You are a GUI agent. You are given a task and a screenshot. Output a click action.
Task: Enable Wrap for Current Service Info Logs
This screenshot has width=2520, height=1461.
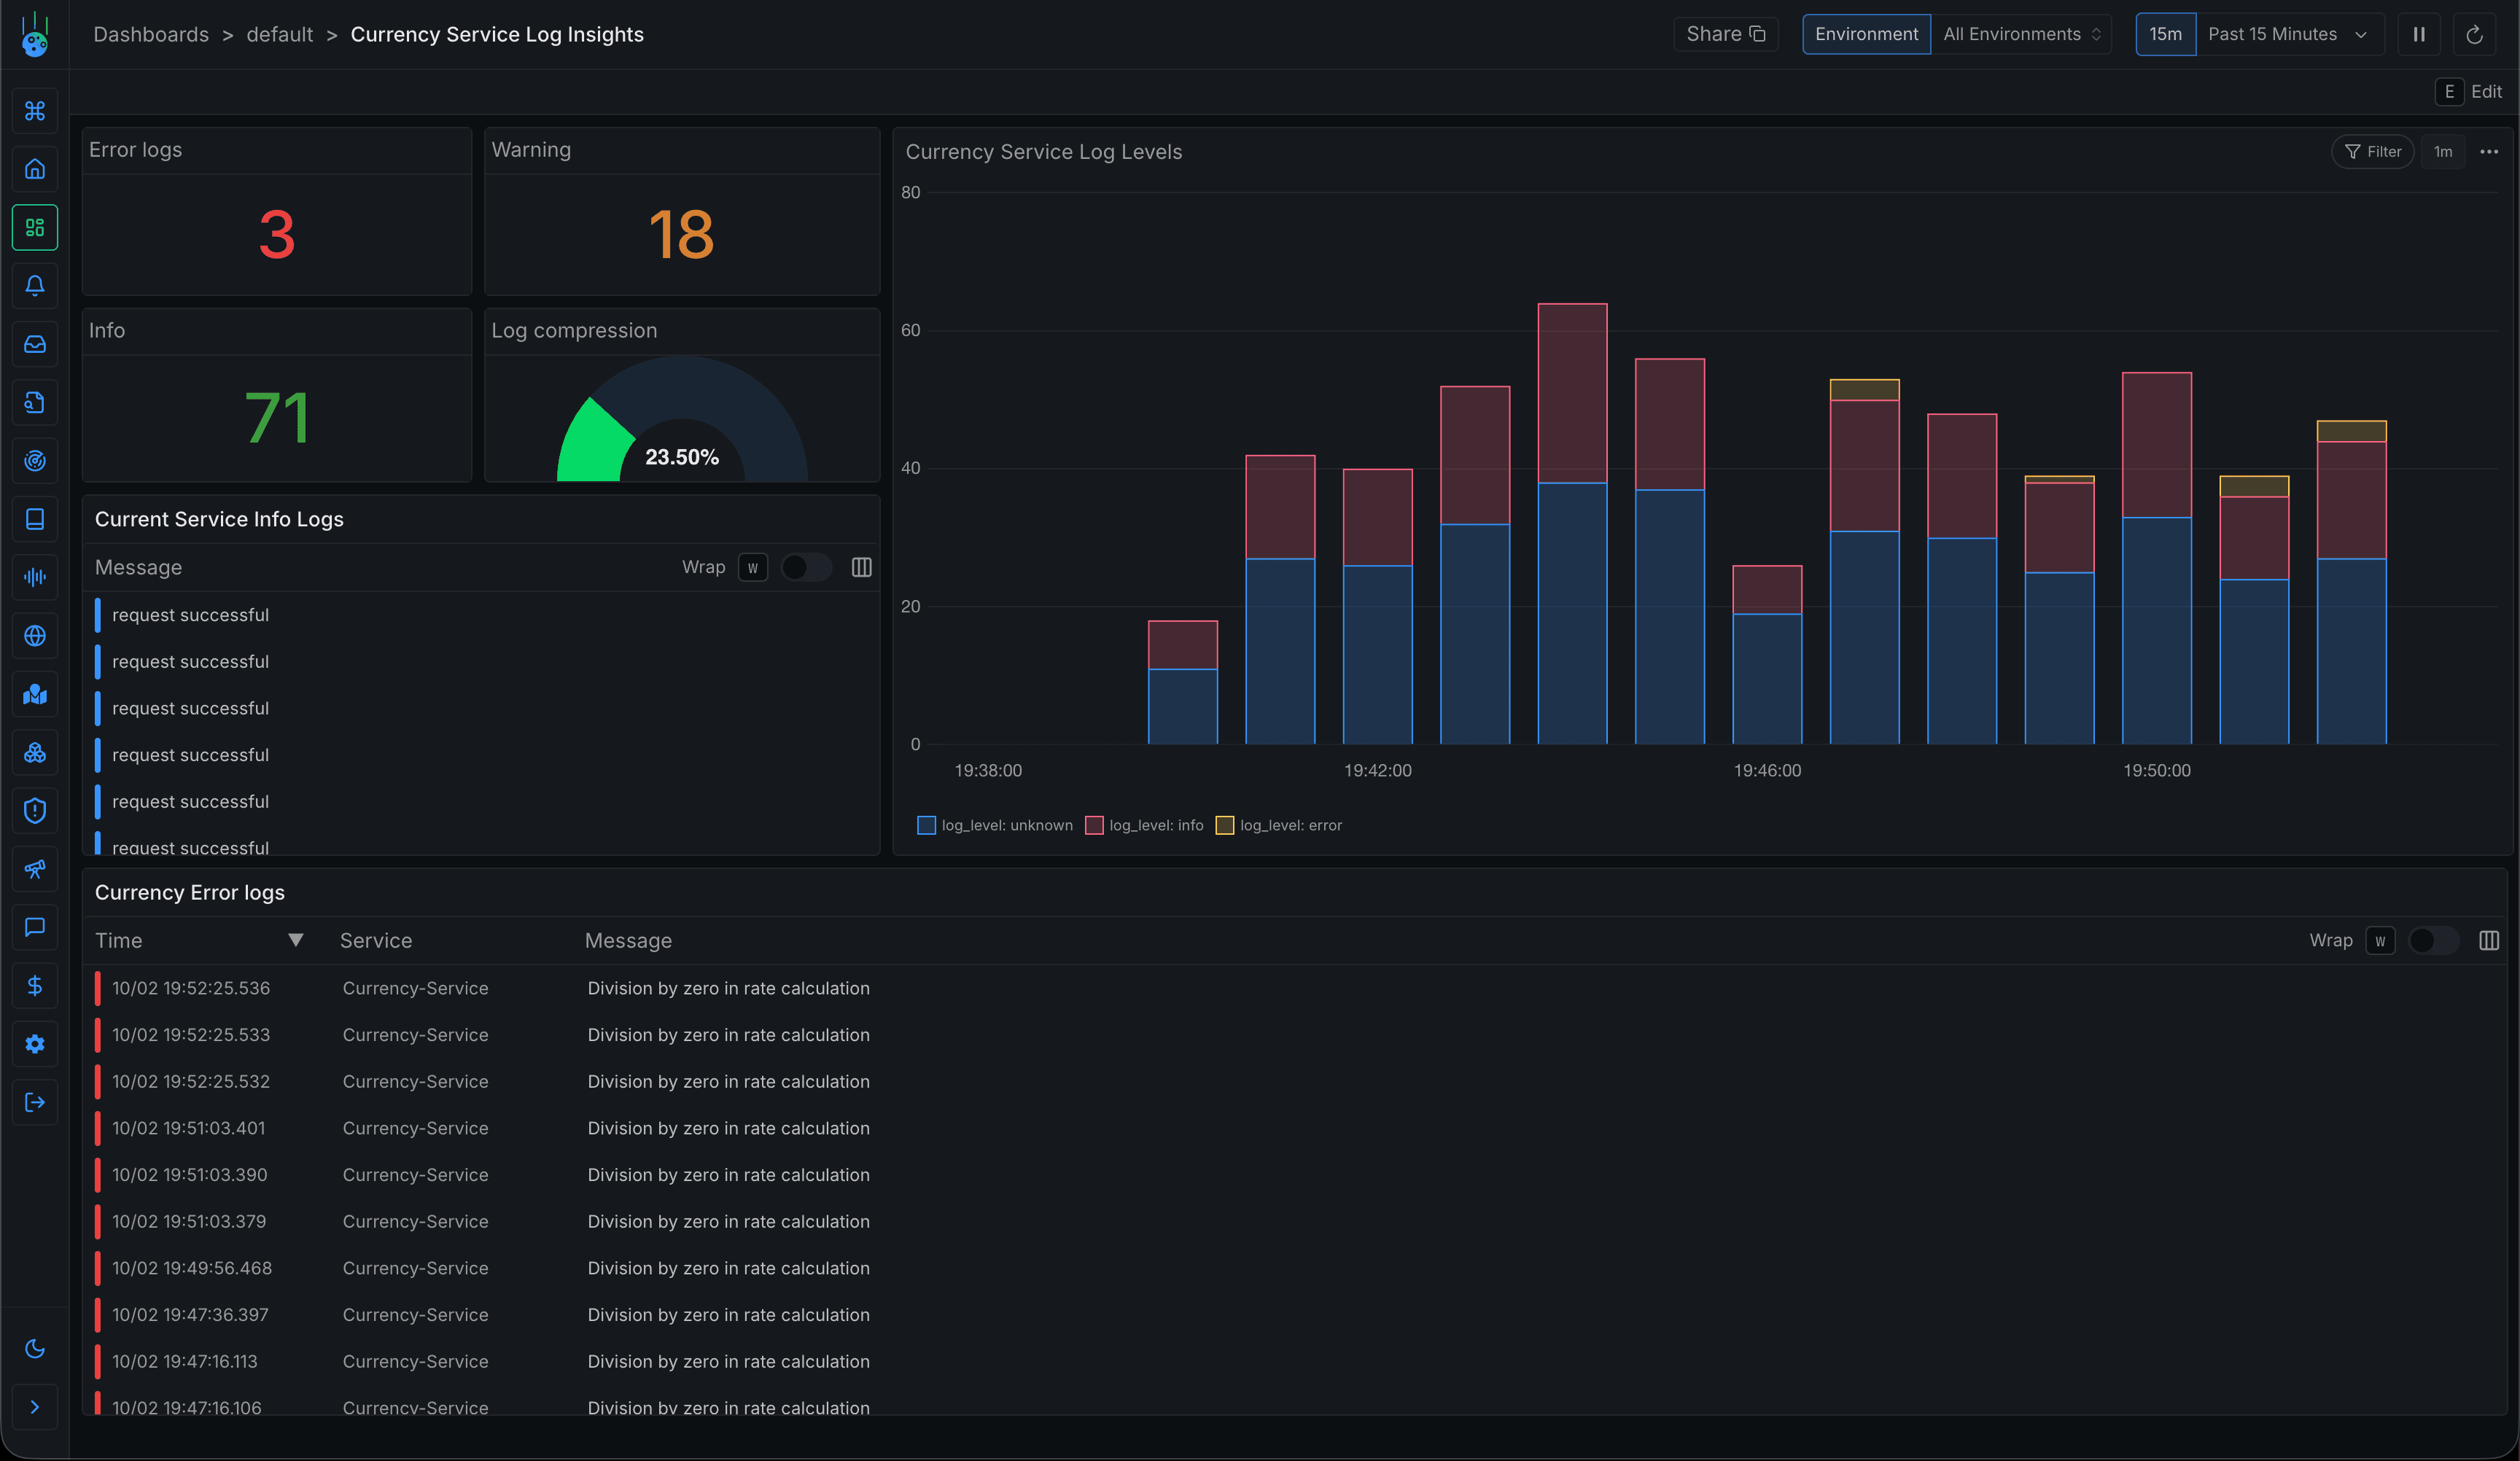click(806, 567)
